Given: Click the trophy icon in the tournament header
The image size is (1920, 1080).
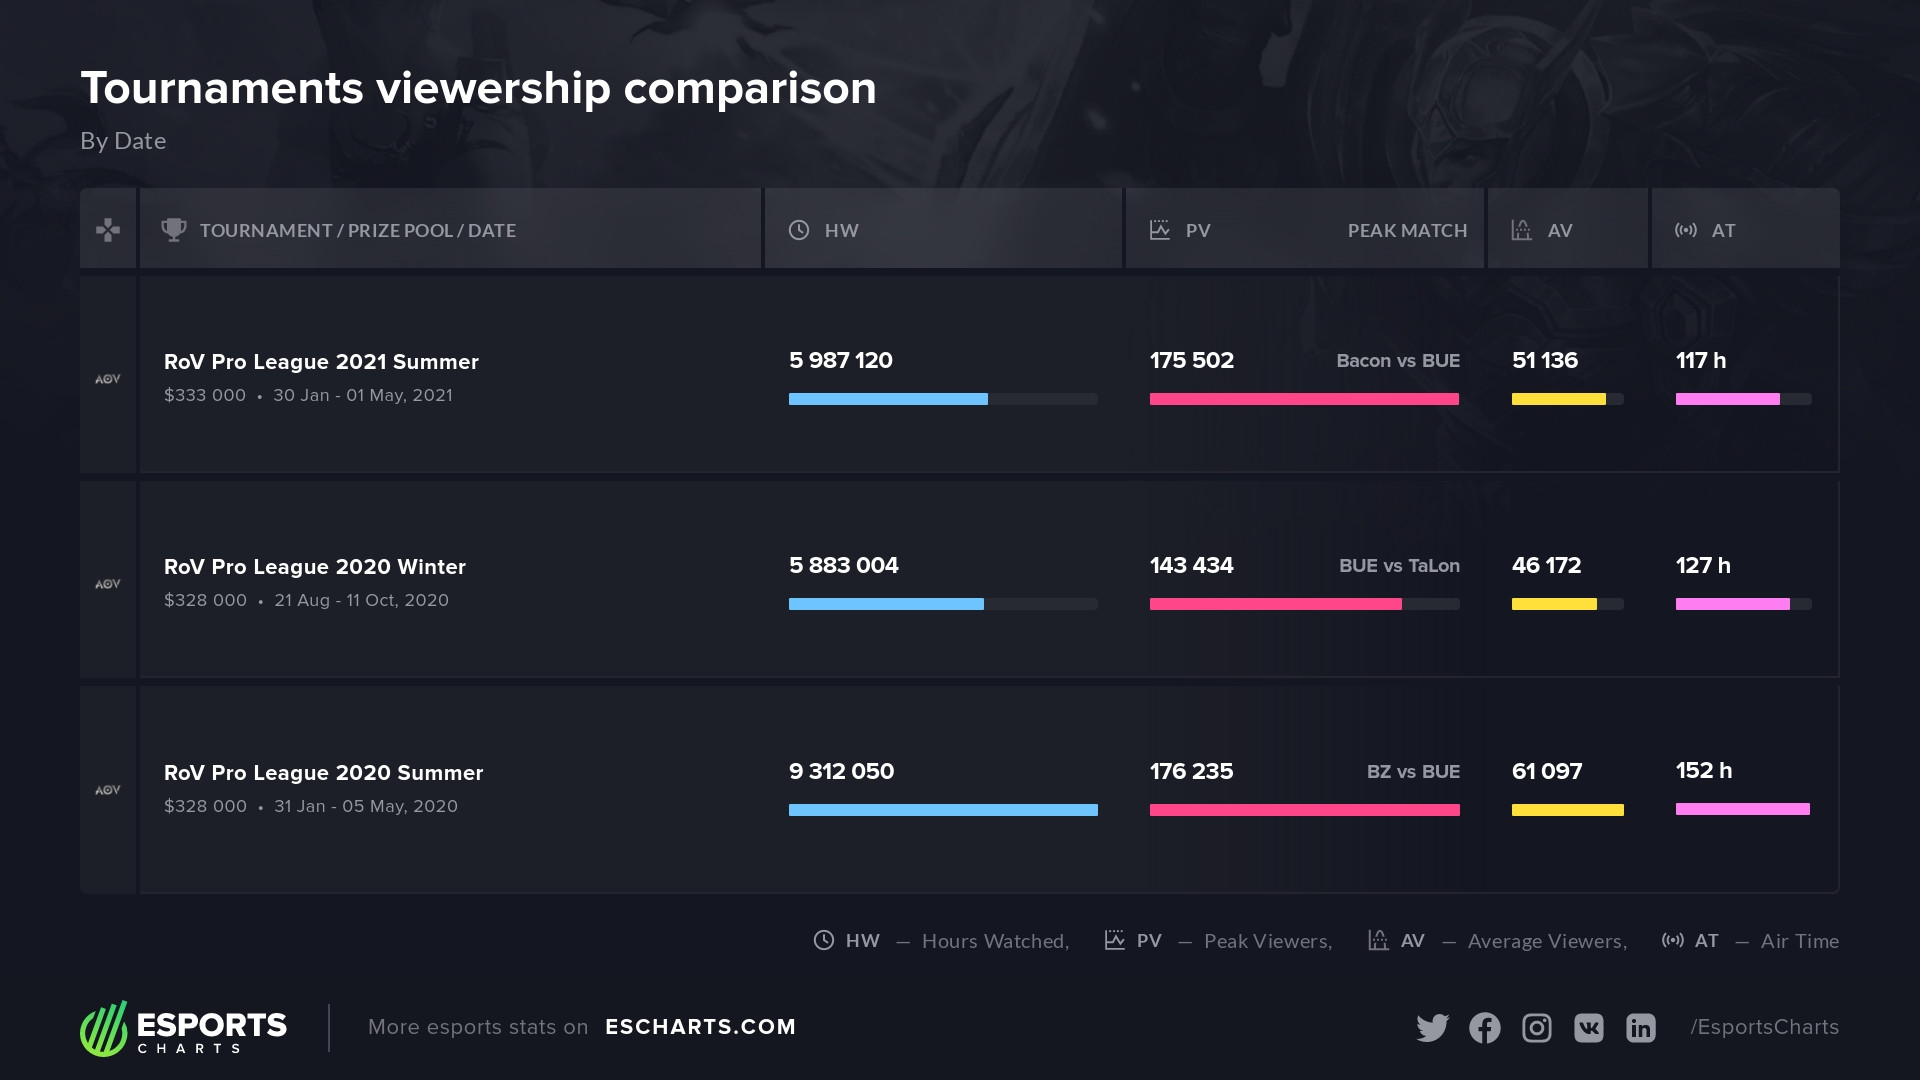Looking at the screenshot, I should click(x=174, y=230).
